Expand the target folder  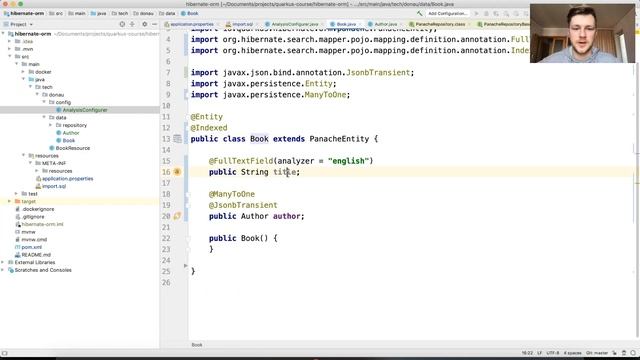pos(10,201)
